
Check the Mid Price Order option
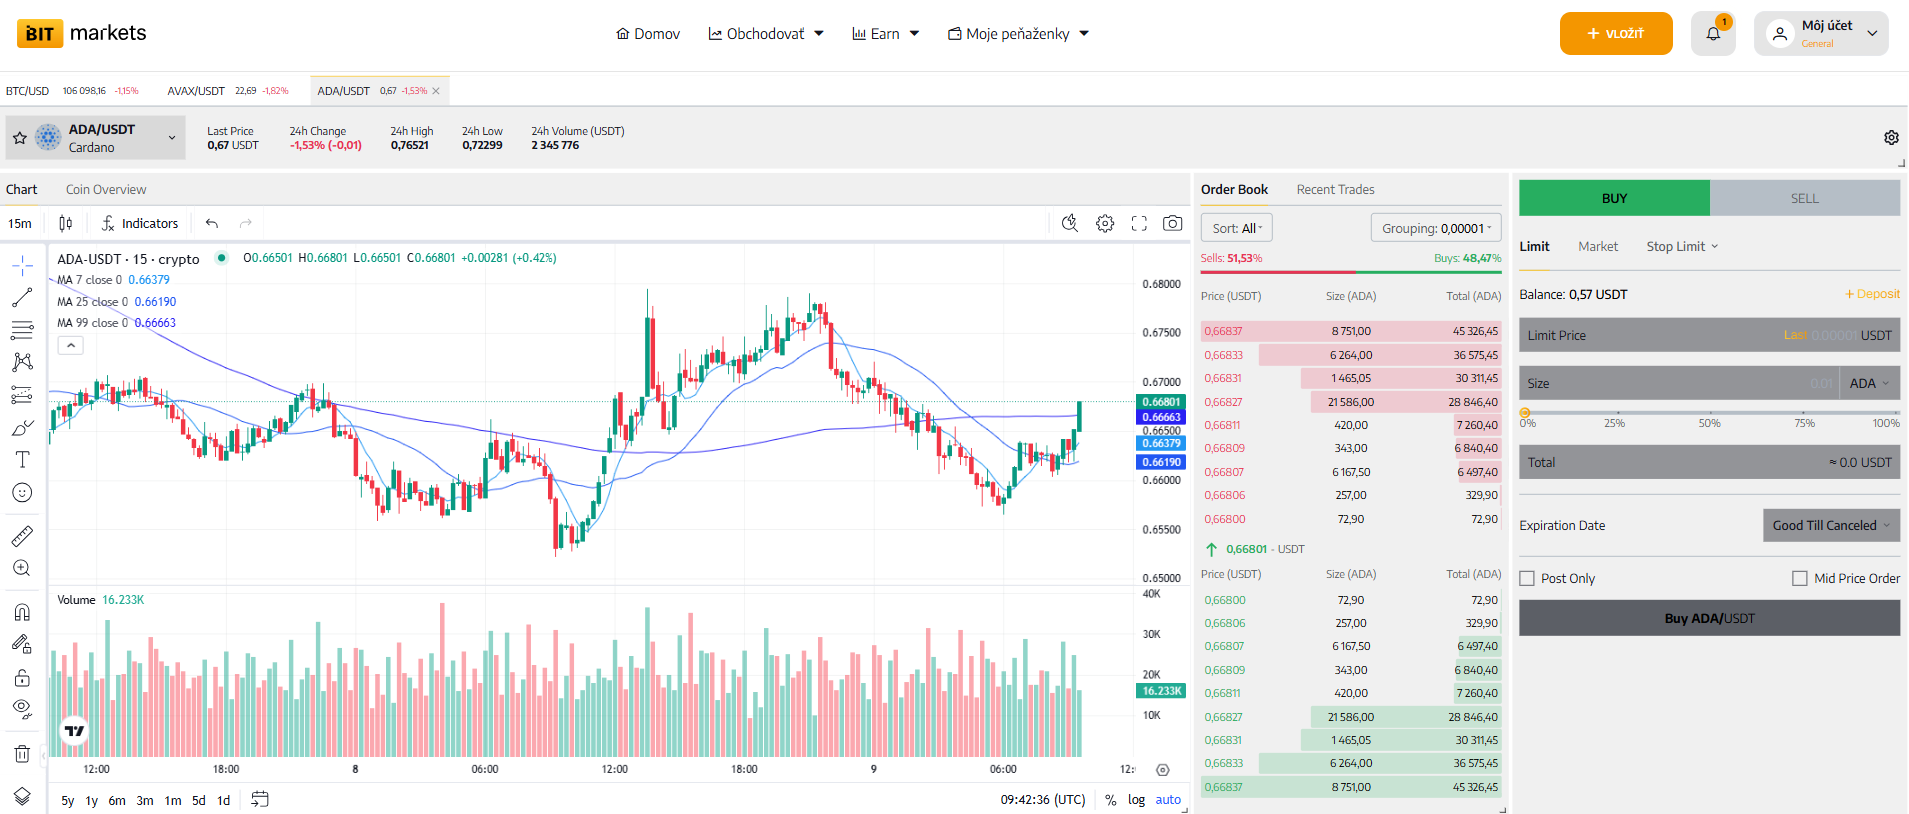pos(1800,578)
